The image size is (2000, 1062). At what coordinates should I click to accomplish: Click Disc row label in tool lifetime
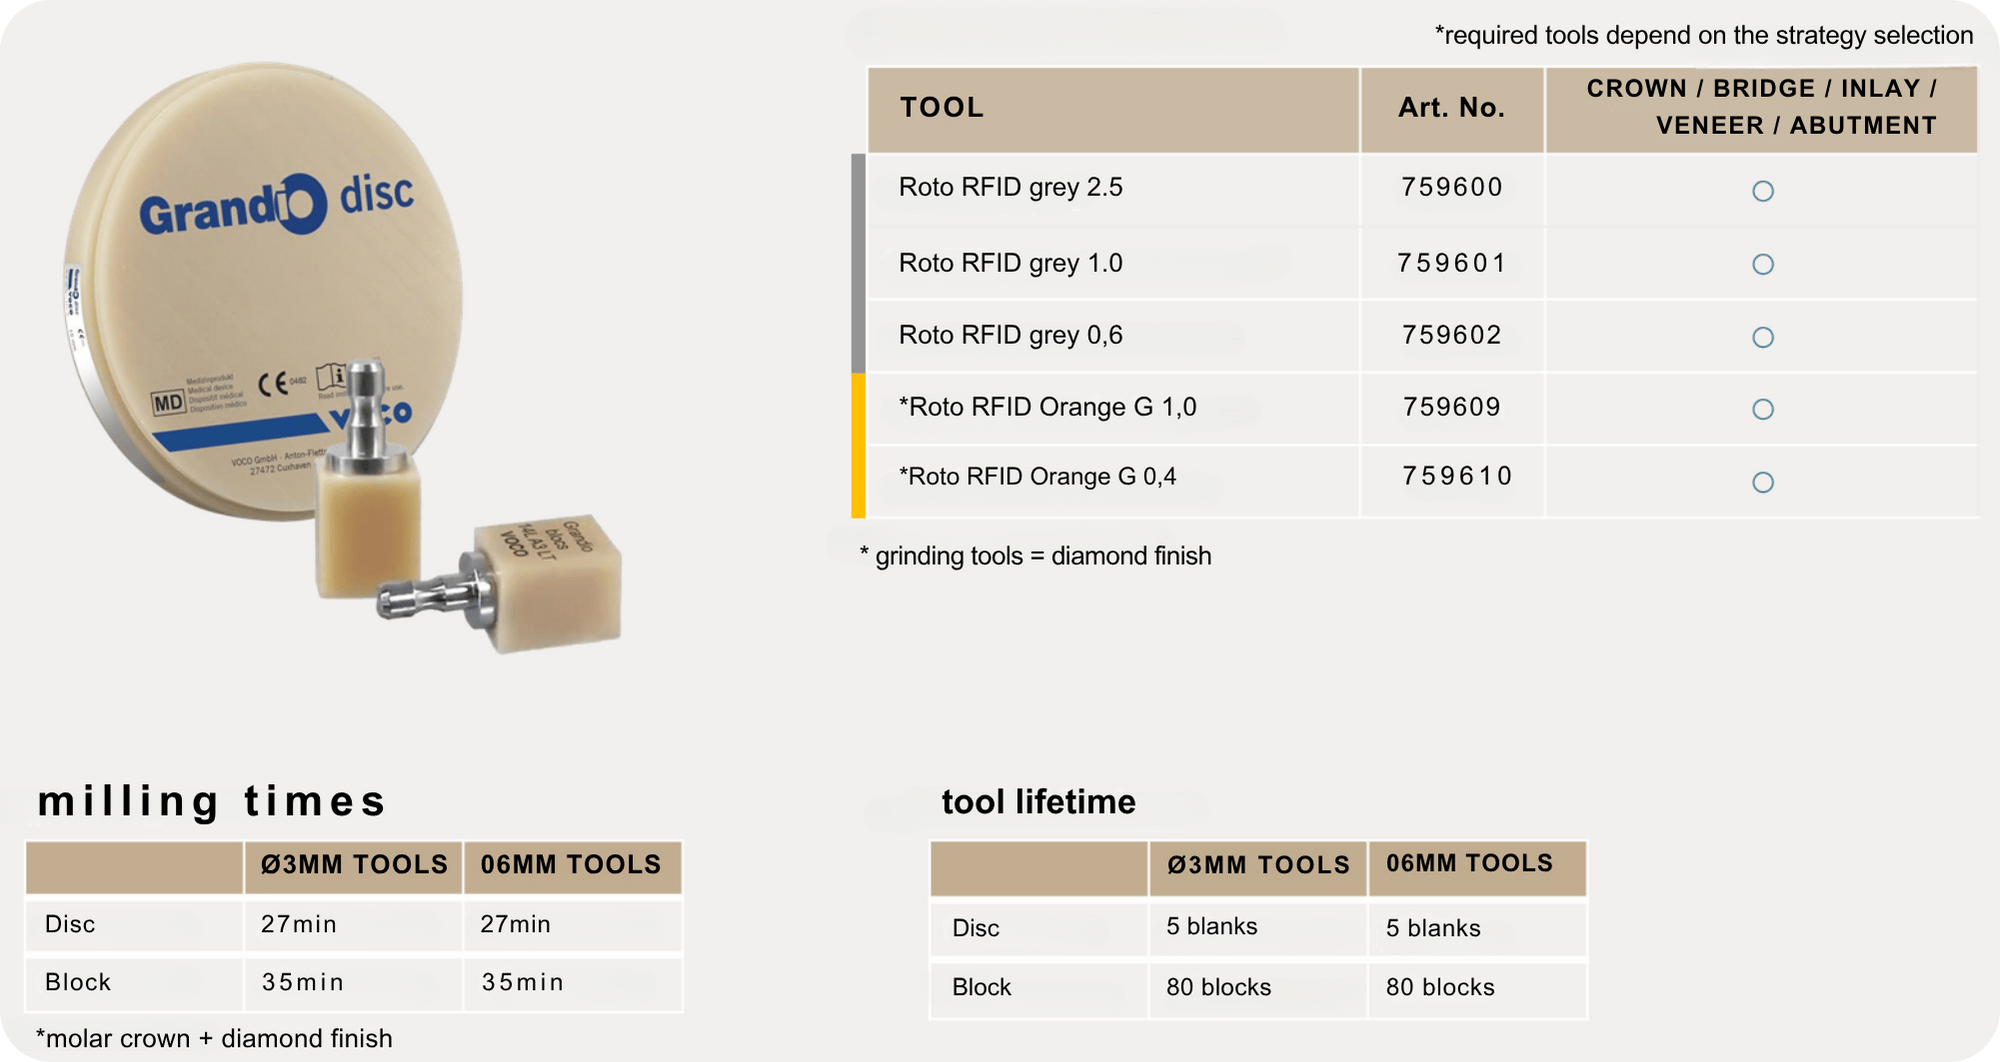point(976,928)
